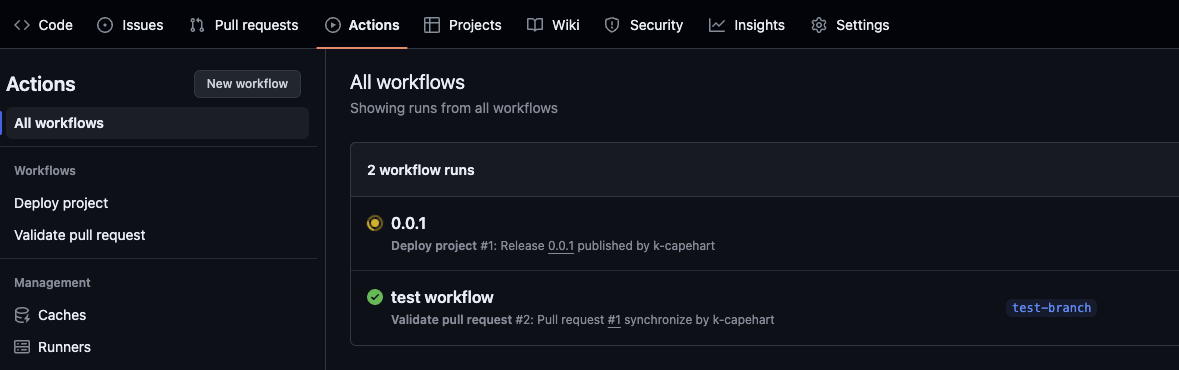Click the test-branch label
The height and width of the screenshot is (370, 1179).
point(1051,308)
